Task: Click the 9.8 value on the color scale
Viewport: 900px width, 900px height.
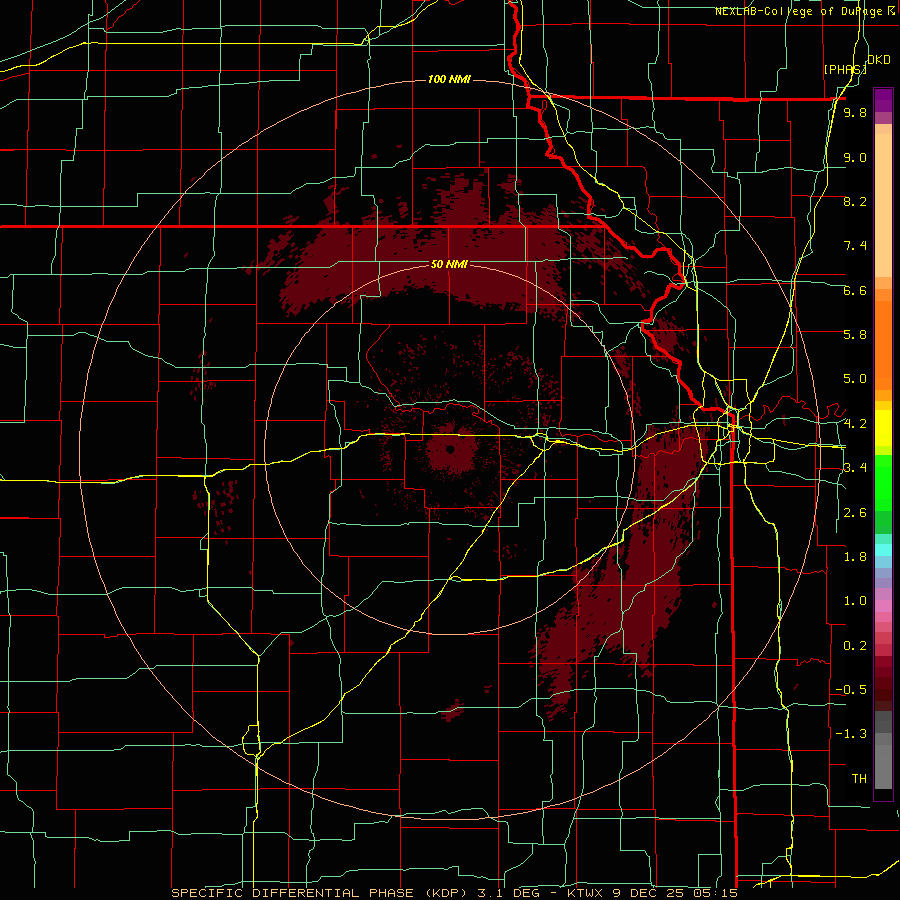Action: [855, 112]
